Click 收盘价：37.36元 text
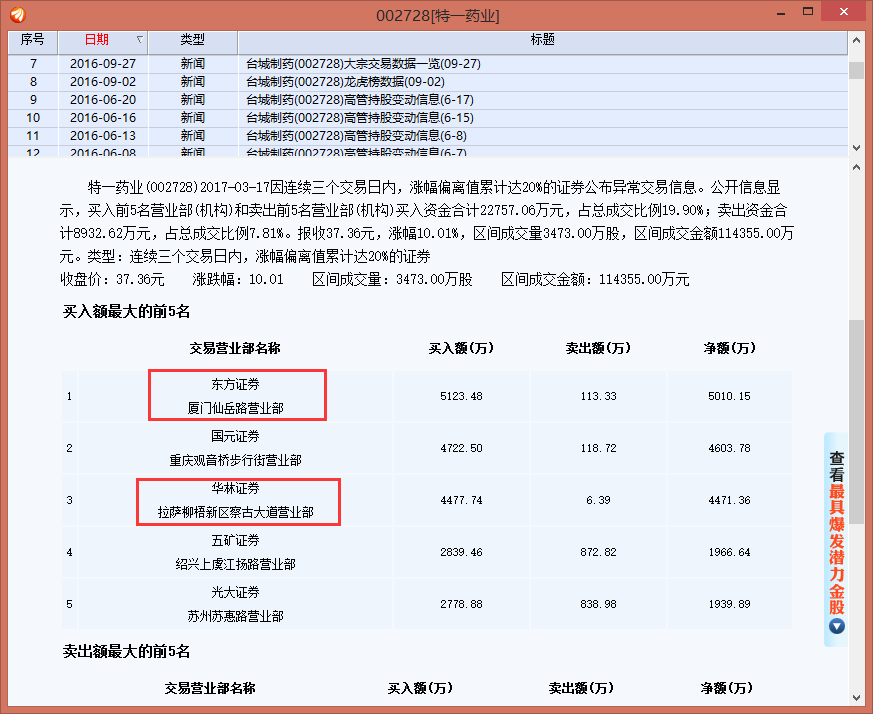 click(x=112, y=279)
